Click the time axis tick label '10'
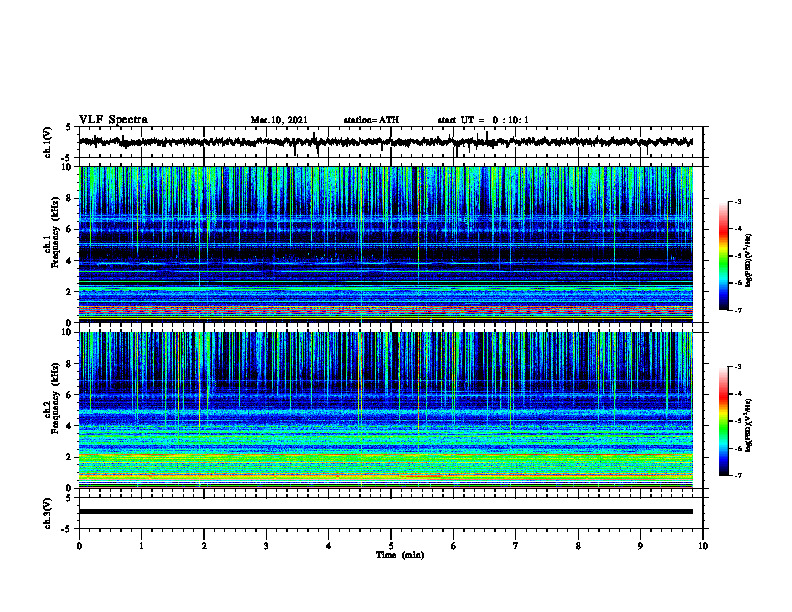The width and height of the screenshot is (792, 612). pos(703,546)
